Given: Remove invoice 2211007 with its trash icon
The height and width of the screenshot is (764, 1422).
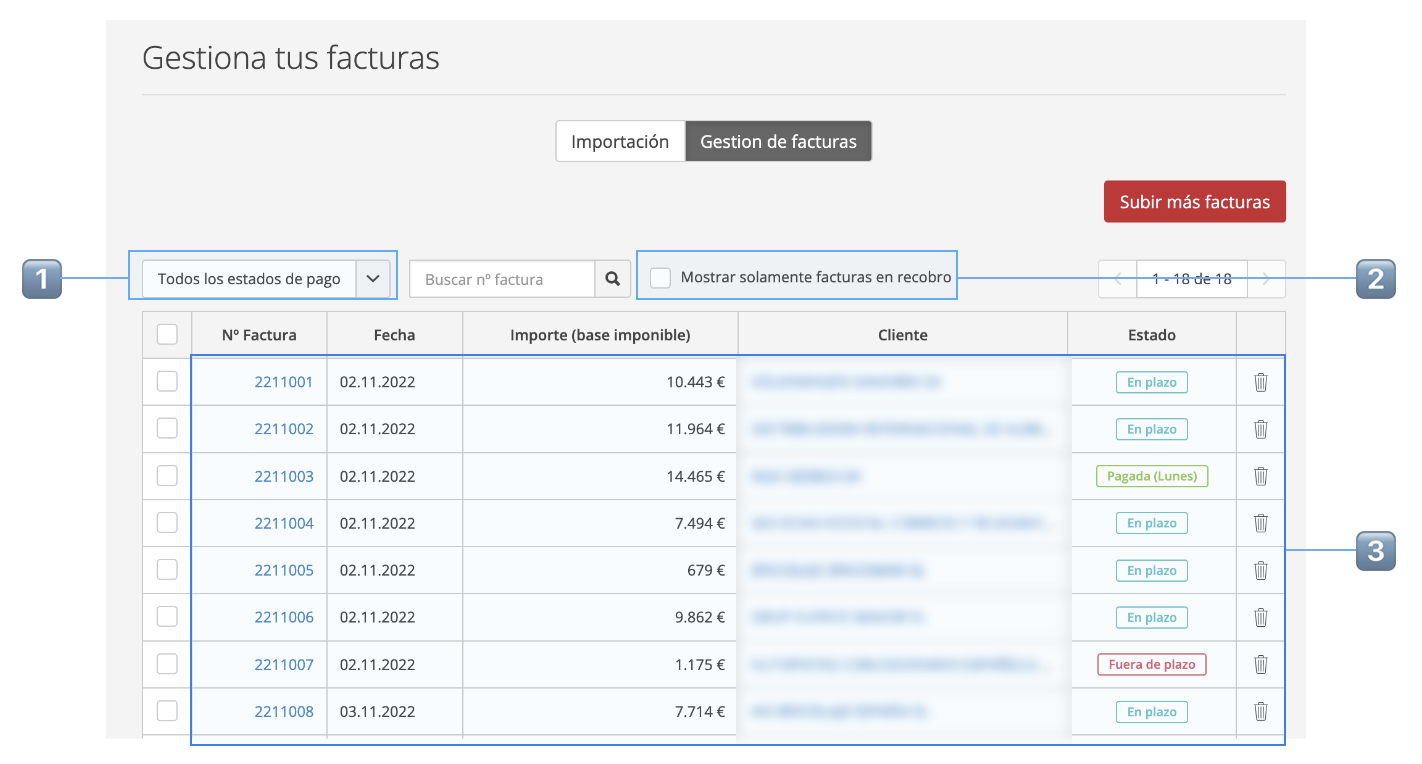Looking at the screenshot, I should coord(1261,664).
